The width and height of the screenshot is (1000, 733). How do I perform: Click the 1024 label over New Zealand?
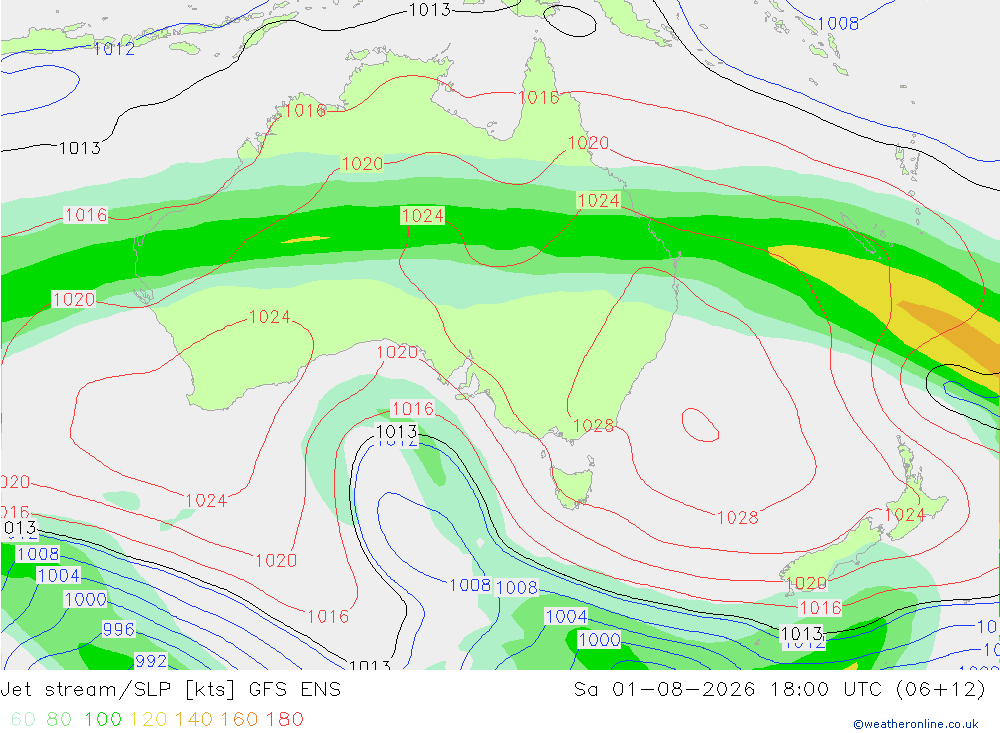(904, 515)
